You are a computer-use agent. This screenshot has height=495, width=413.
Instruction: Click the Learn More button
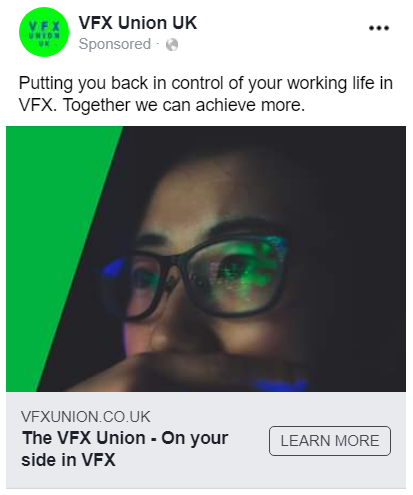coord(330,441)
